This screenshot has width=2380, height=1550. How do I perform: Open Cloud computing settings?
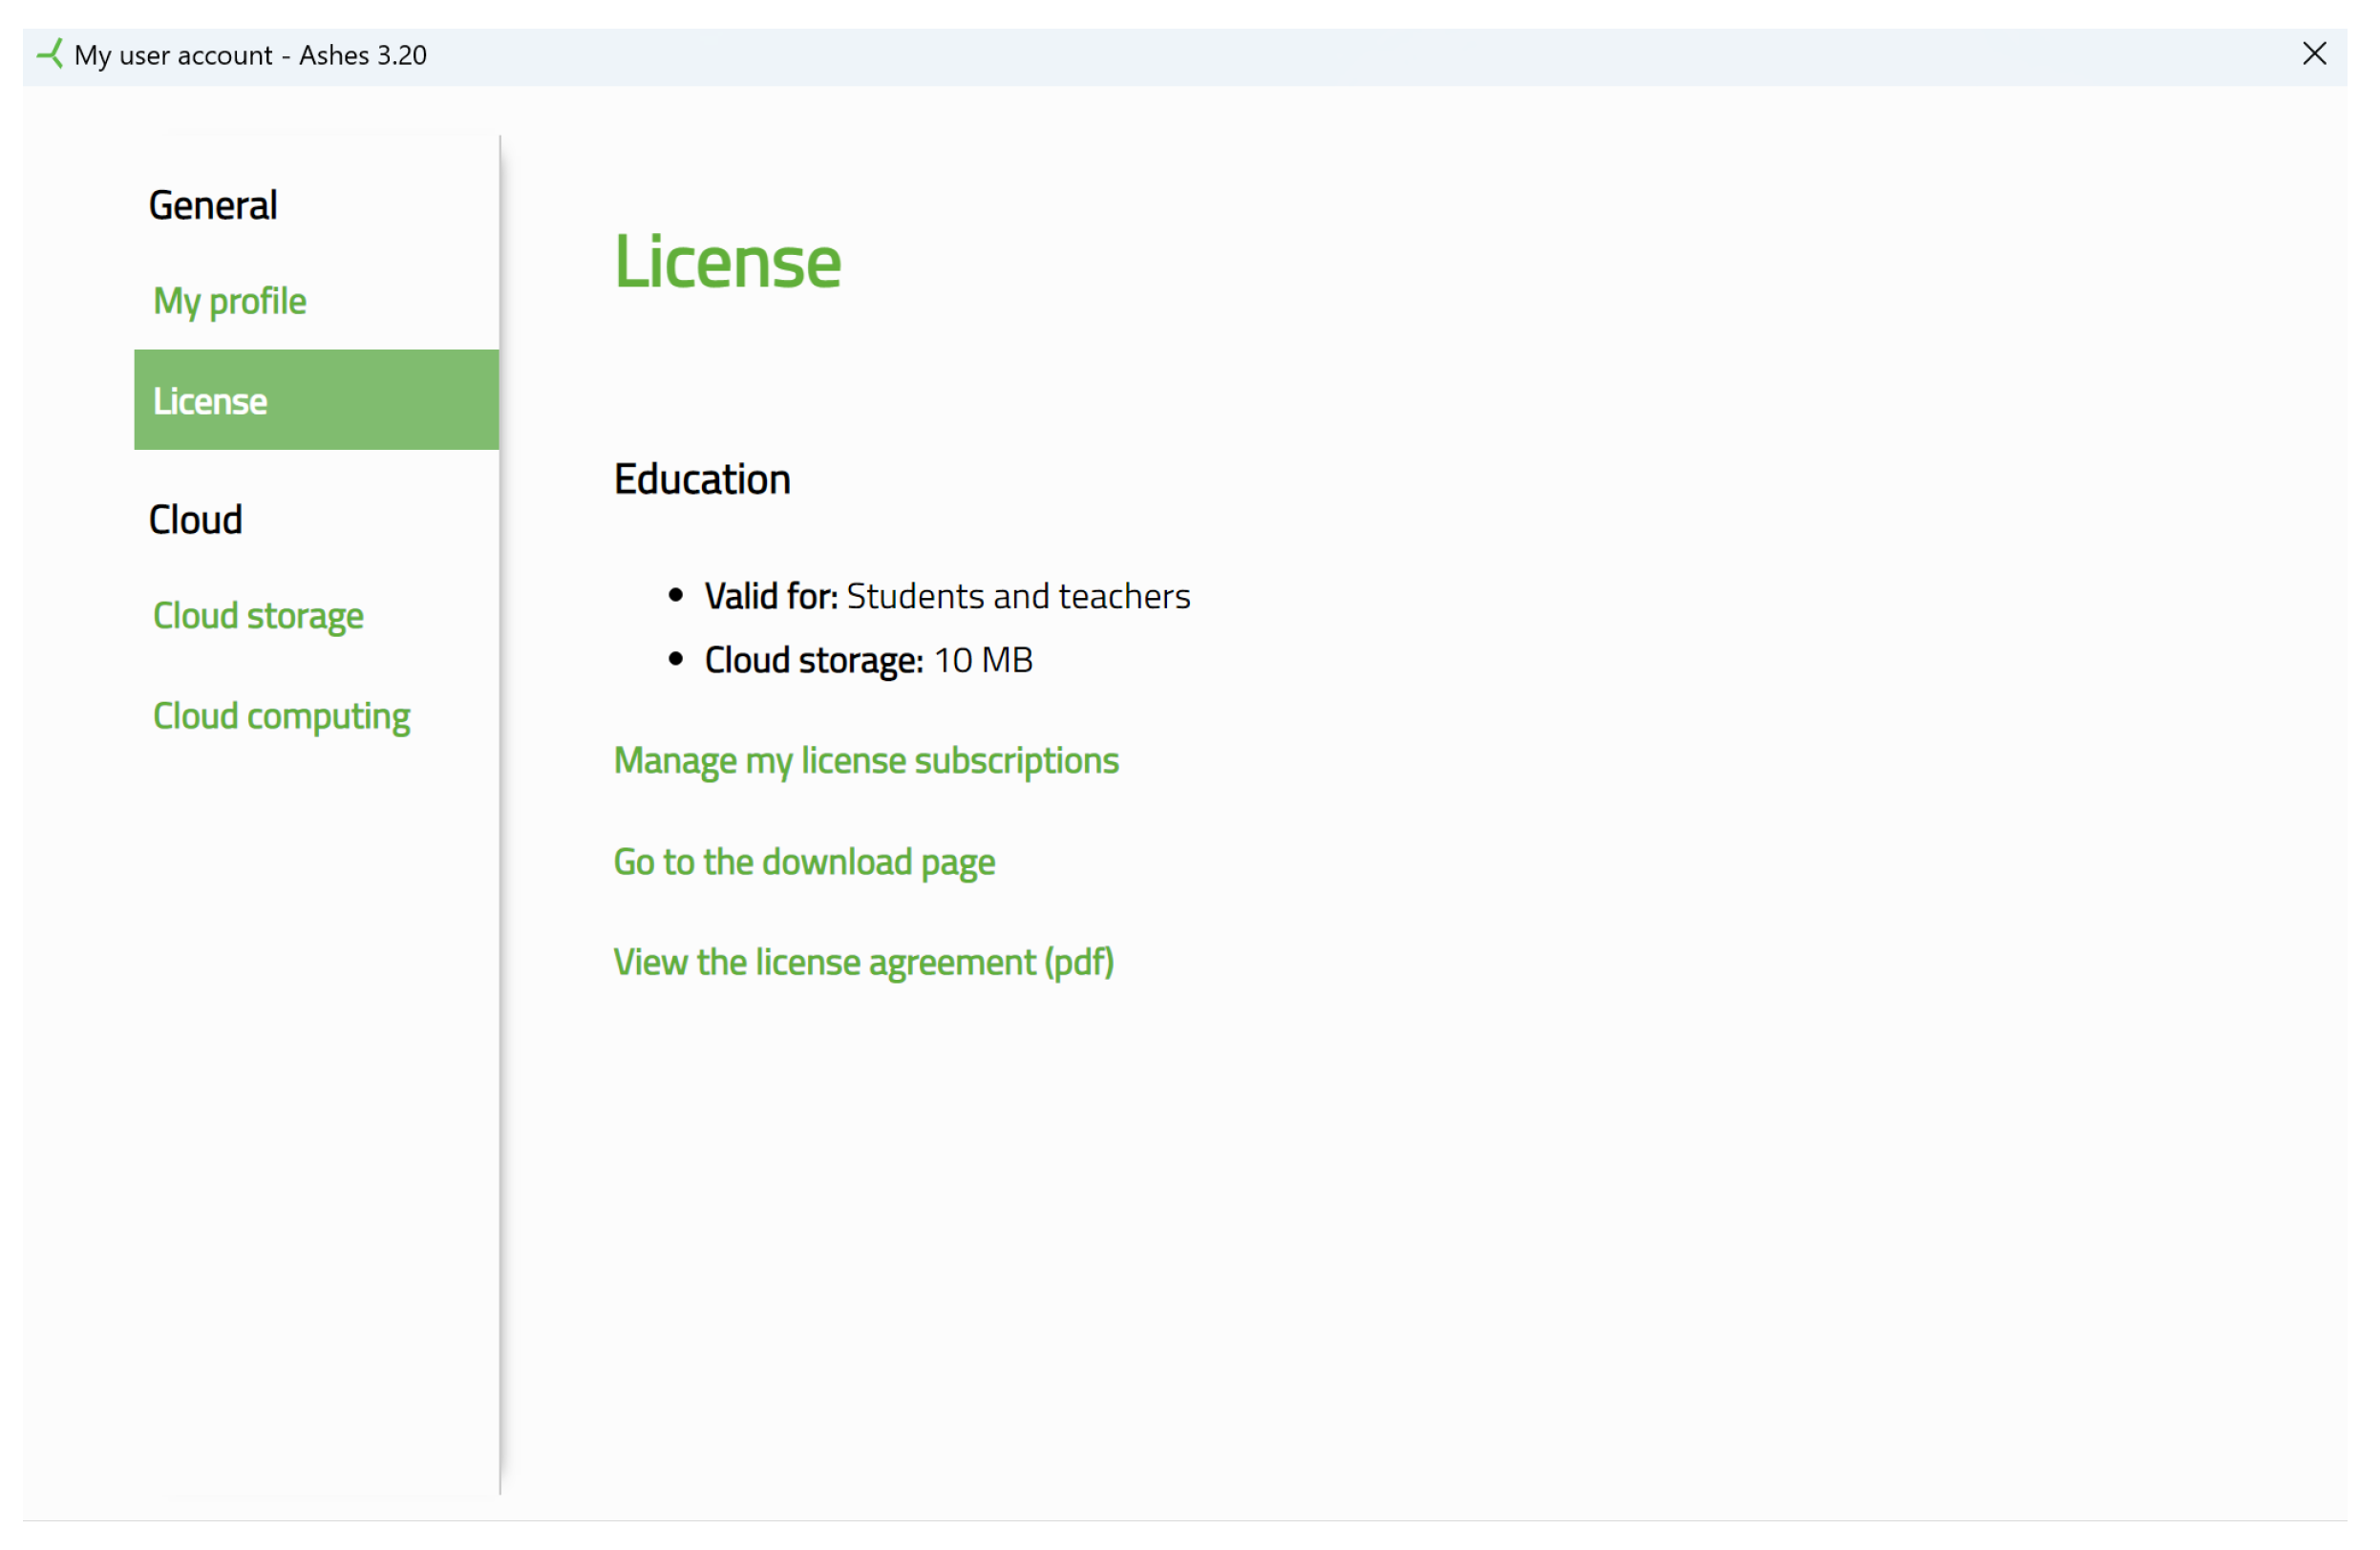(x=281, y=715)
